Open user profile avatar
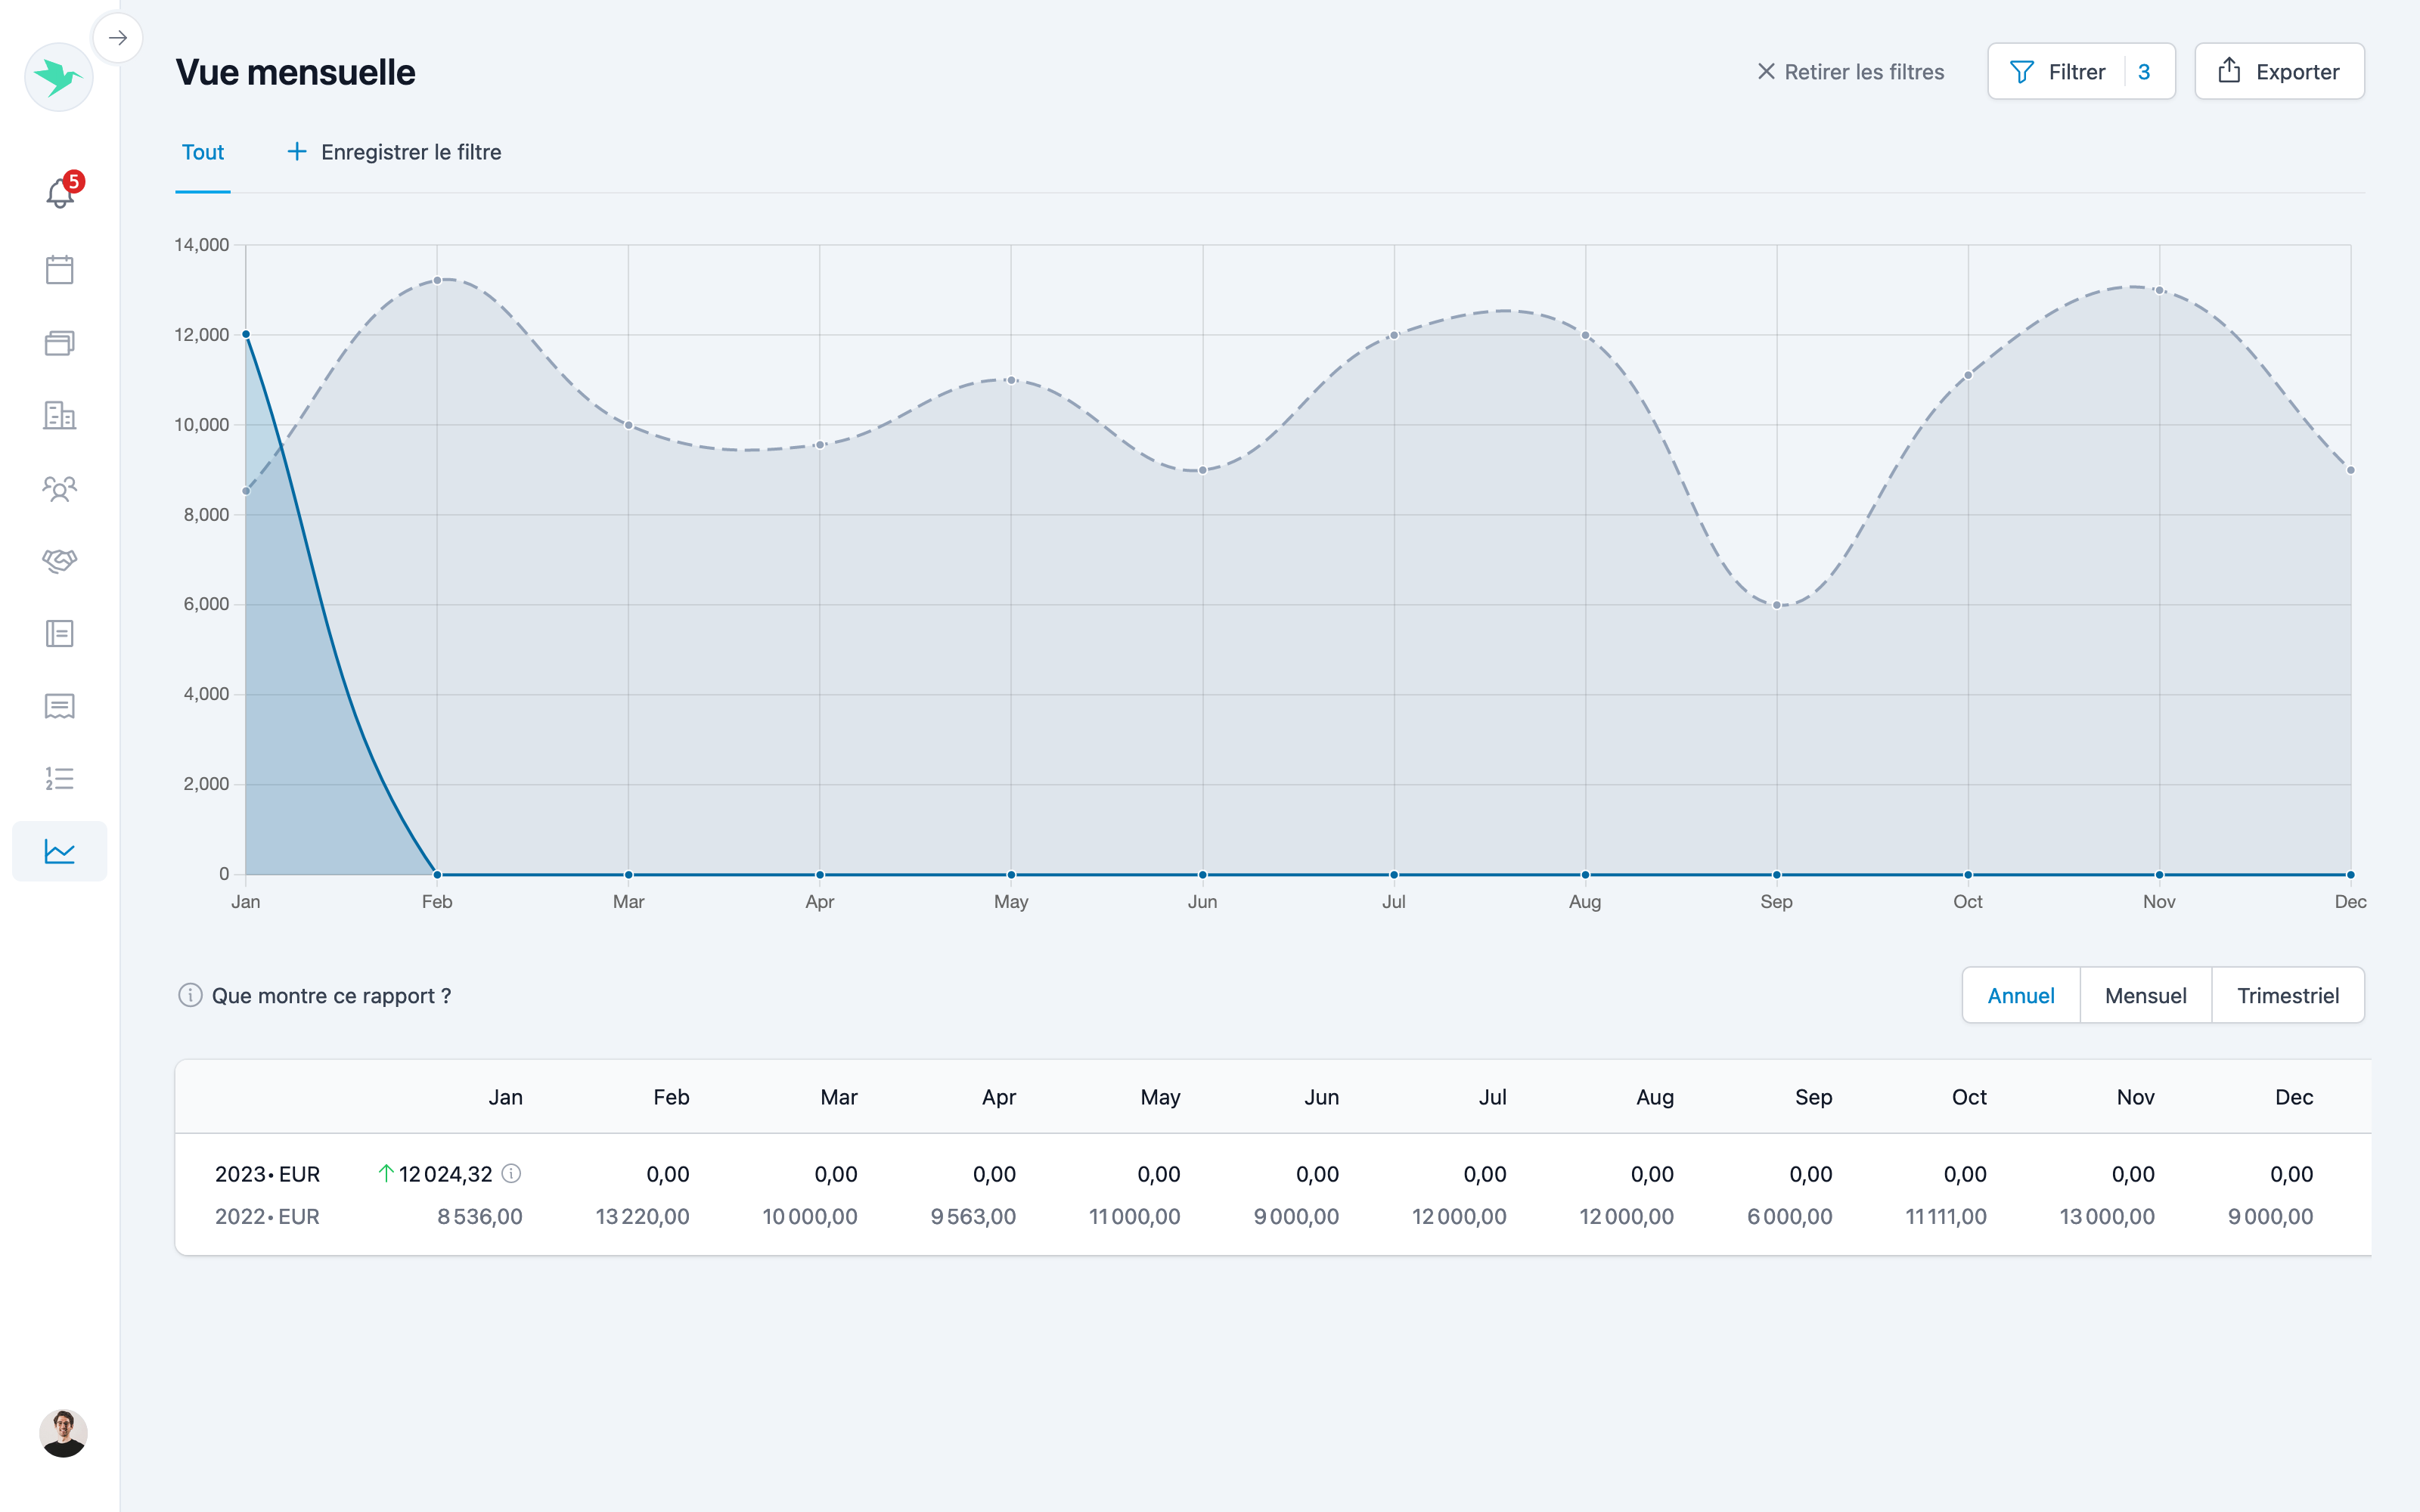This screenshot has width=2420, height=1512. (x=64, y=1433)
